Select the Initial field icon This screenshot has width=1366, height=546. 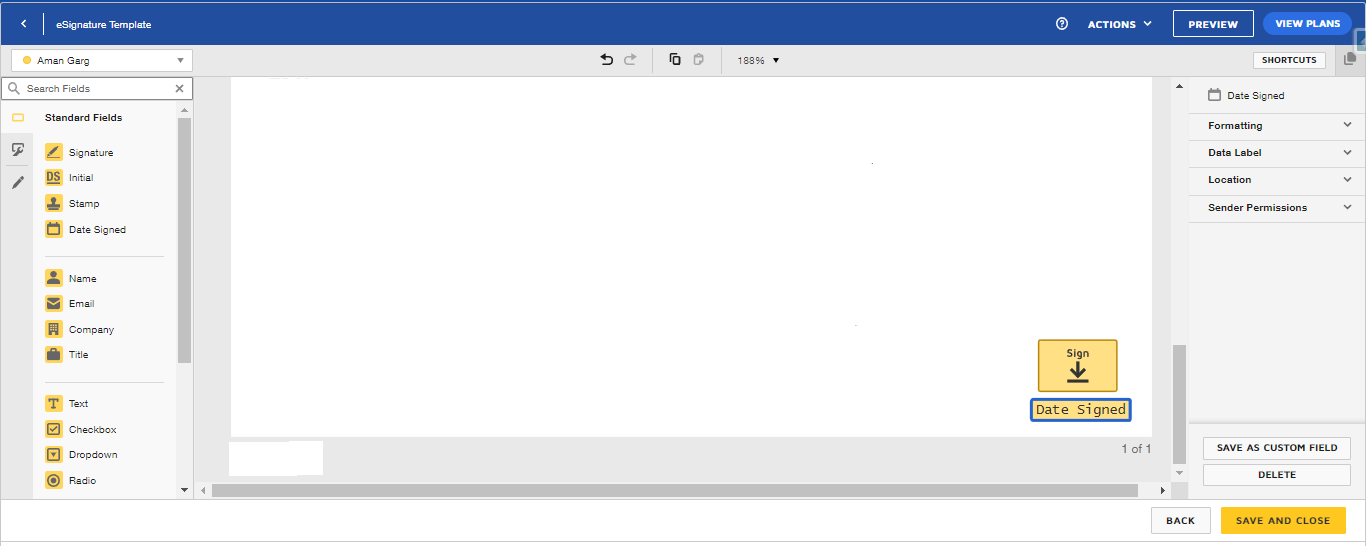54,177
